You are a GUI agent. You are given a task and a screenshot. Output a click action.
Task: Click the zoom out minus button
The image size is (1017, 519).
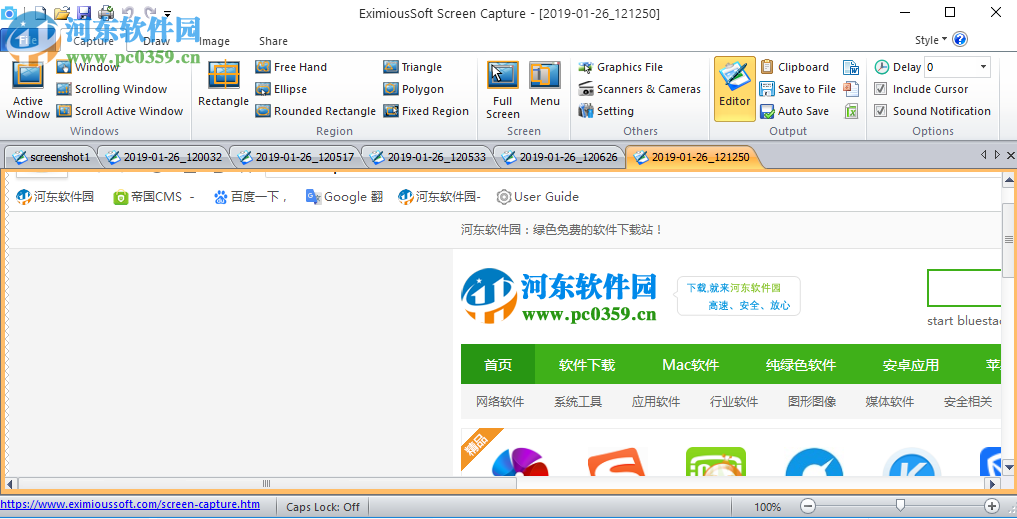pos(808,505)
